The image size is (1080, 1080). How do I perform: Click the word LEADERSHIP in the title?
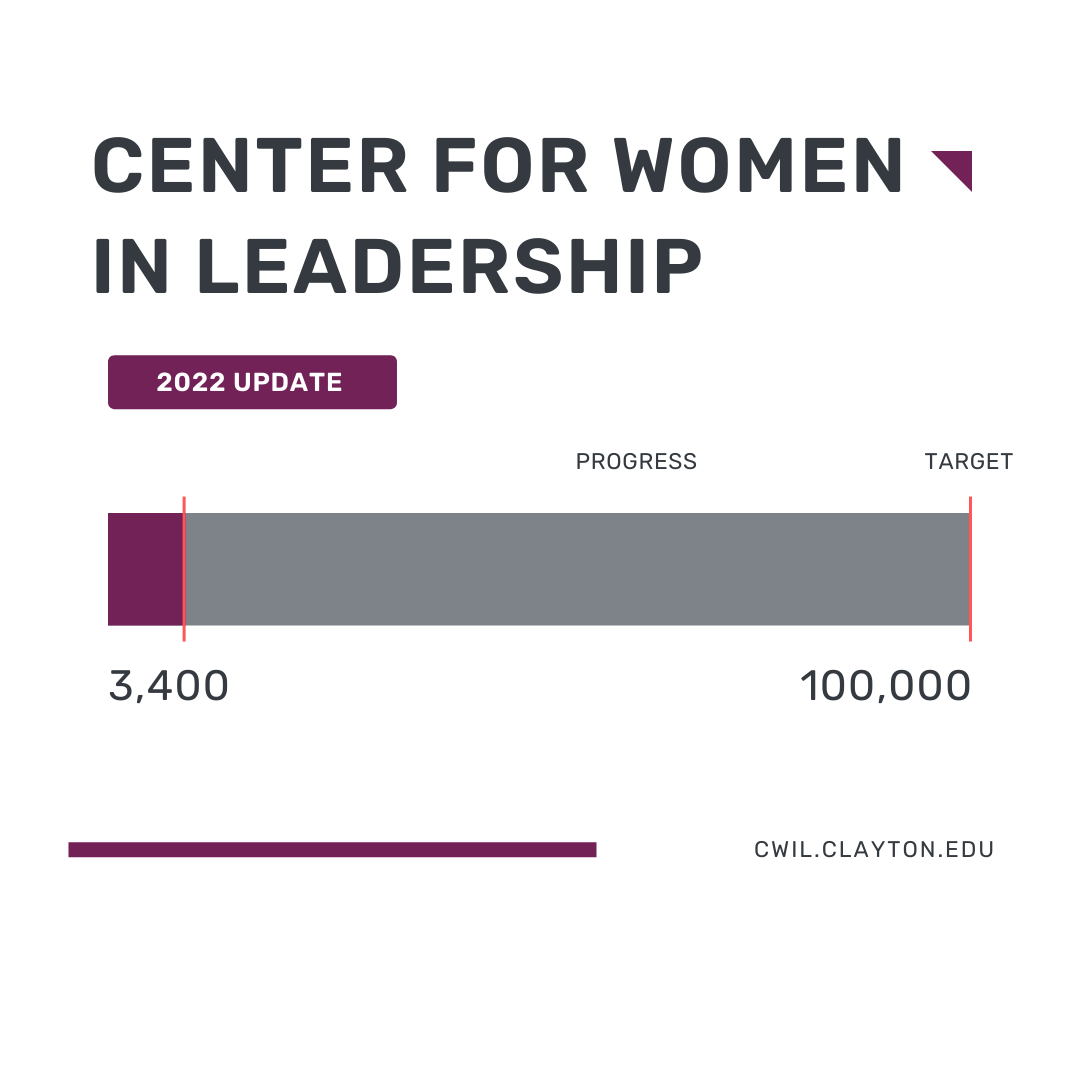point(449,266)
